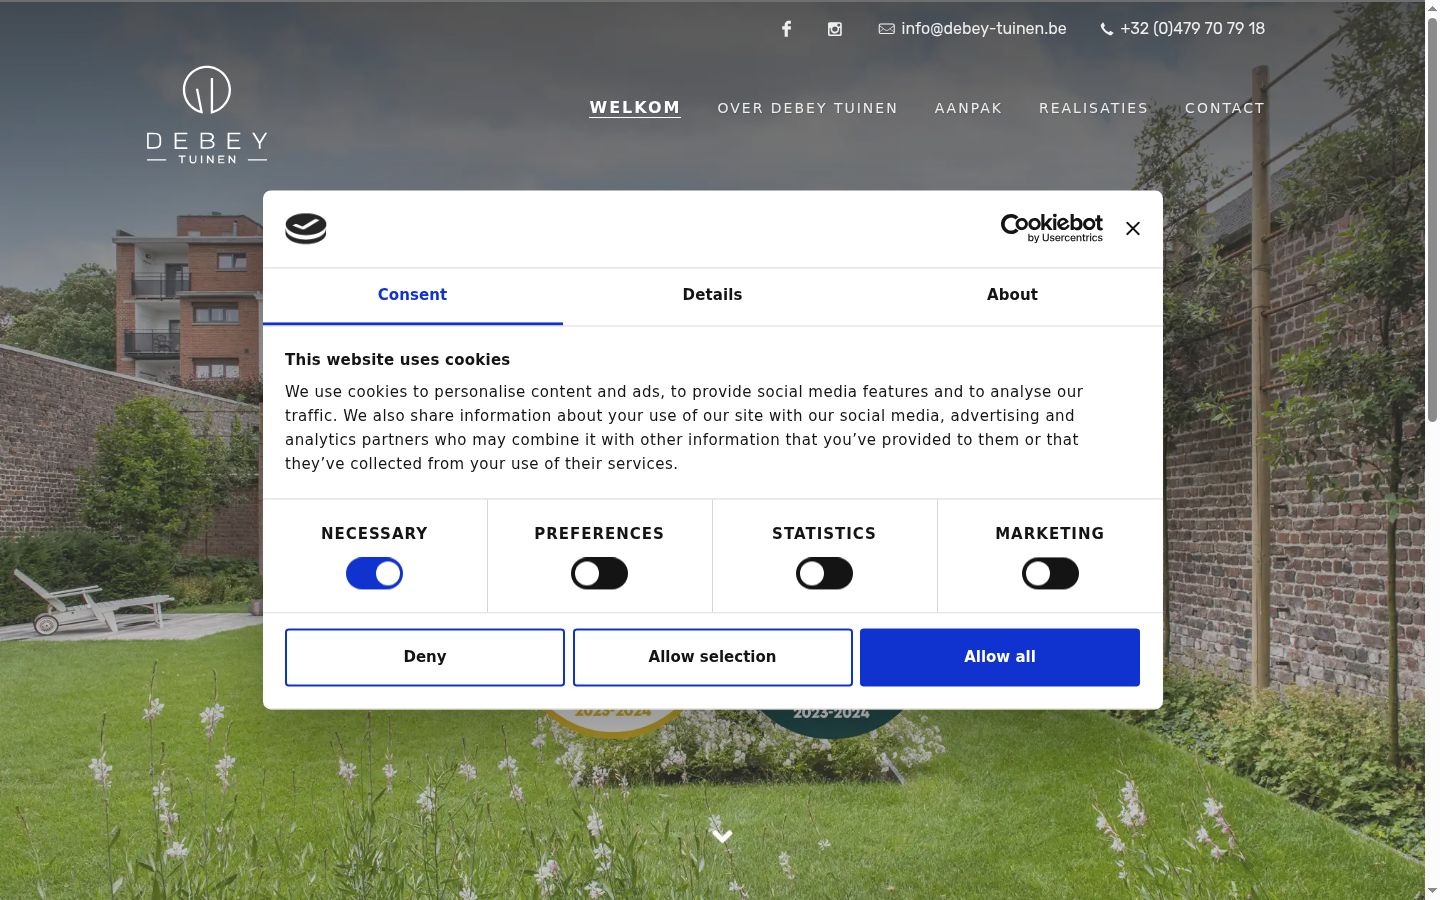
Task: Go to the Welkom menu item
Action: 635,107
